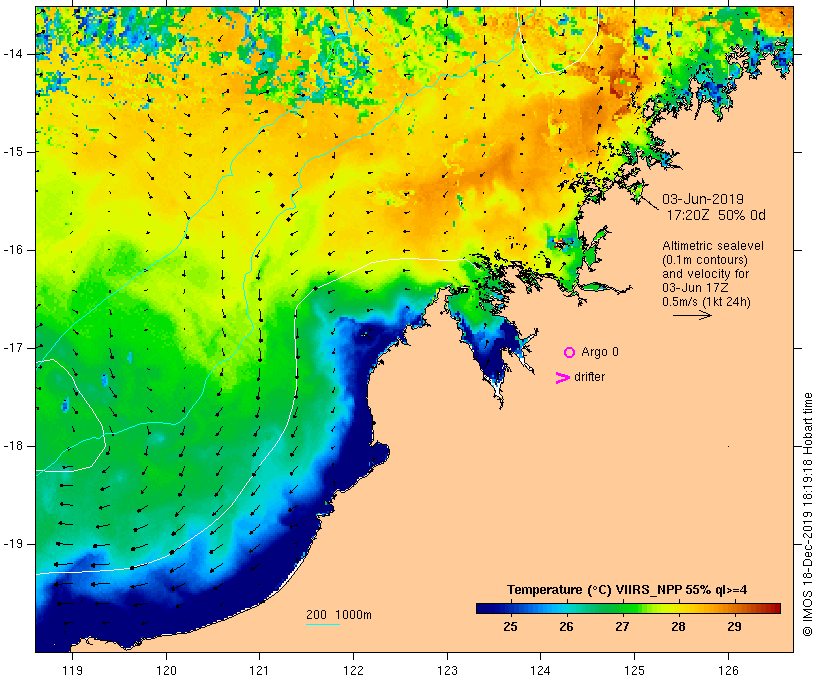Click the cyan 200m isobath legend line
Screen dimensions: 820x680
[x=323, y=624]
